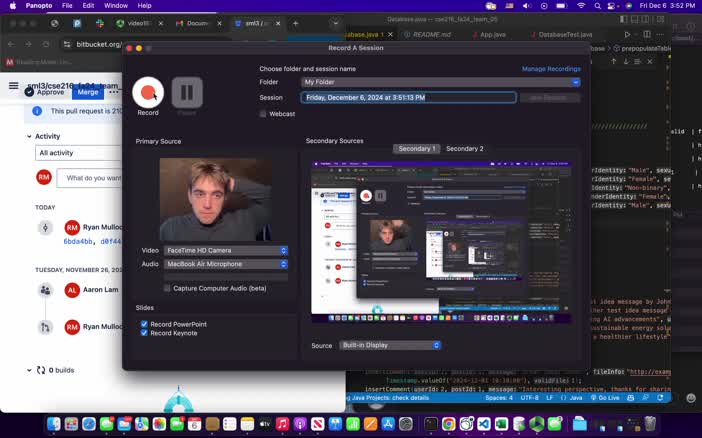The height and width of the screenshot is (438, 702).
Task: Toggle Capture Computer Audio (beta) checkbox
Action: pyautogui.click(x=167, y=288)
